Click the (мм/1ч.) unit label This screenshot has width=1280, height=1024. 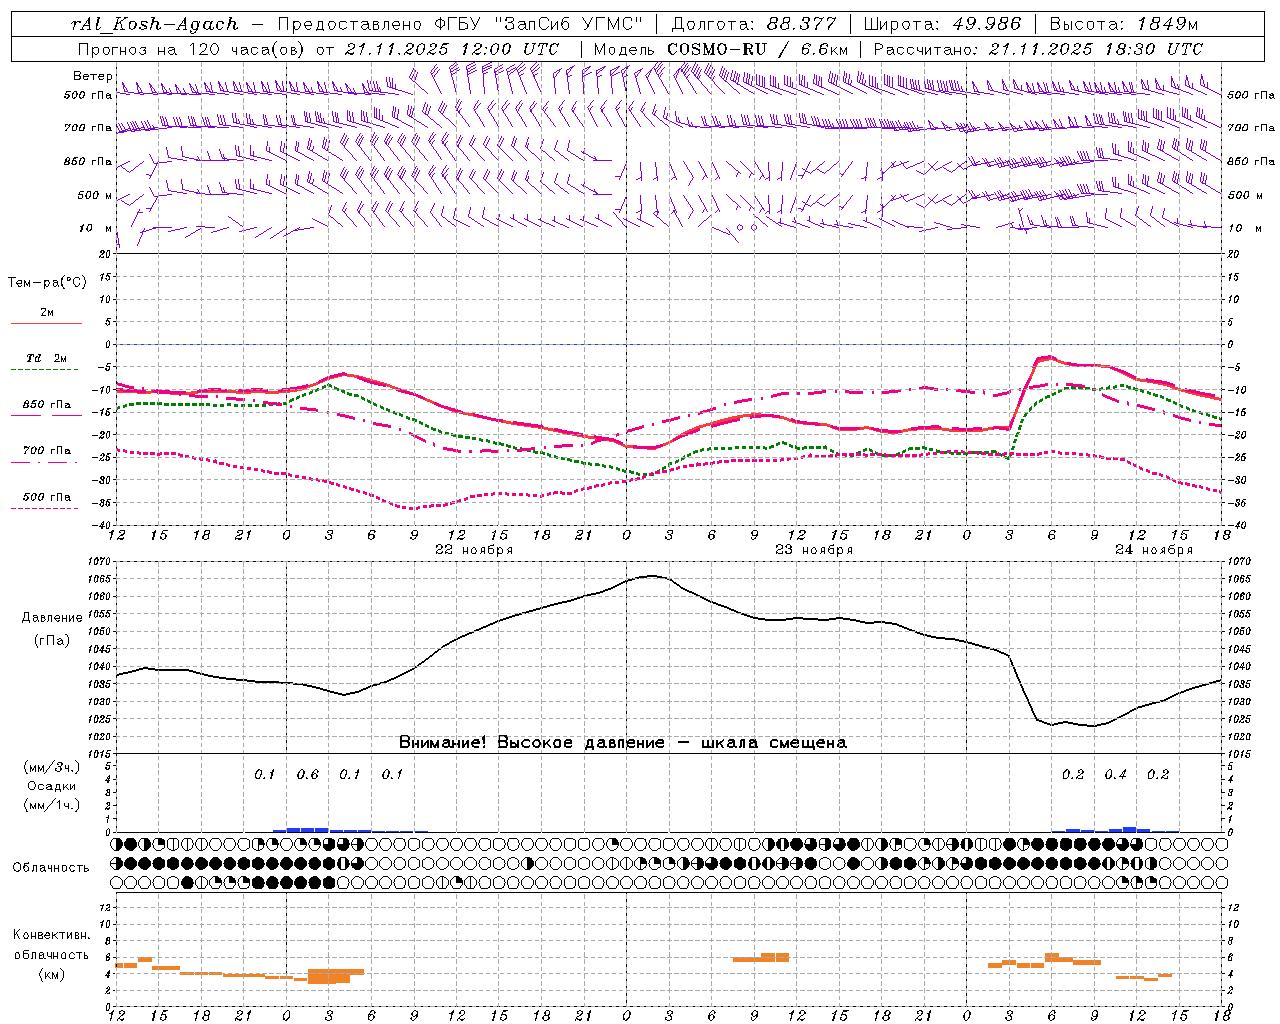tap(51, 805)
